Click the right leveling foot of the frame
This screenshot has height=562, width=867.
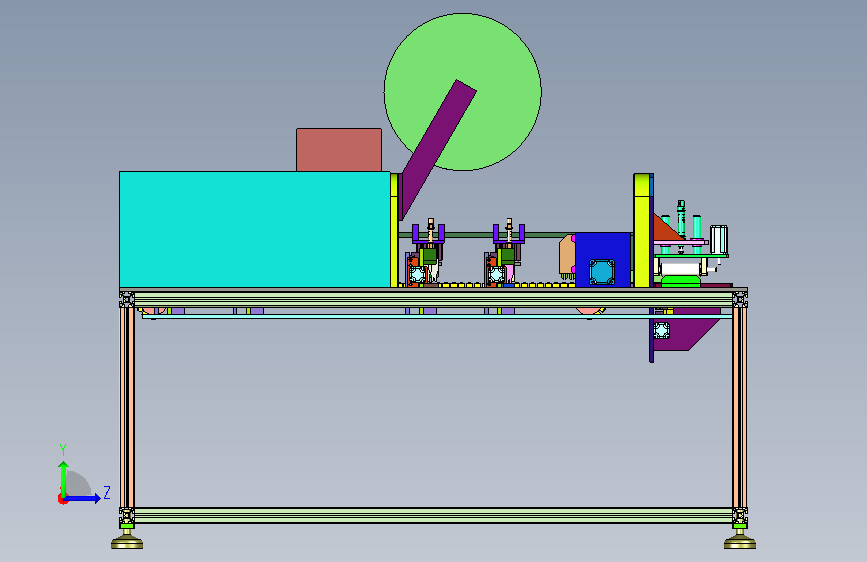point(740,540)
